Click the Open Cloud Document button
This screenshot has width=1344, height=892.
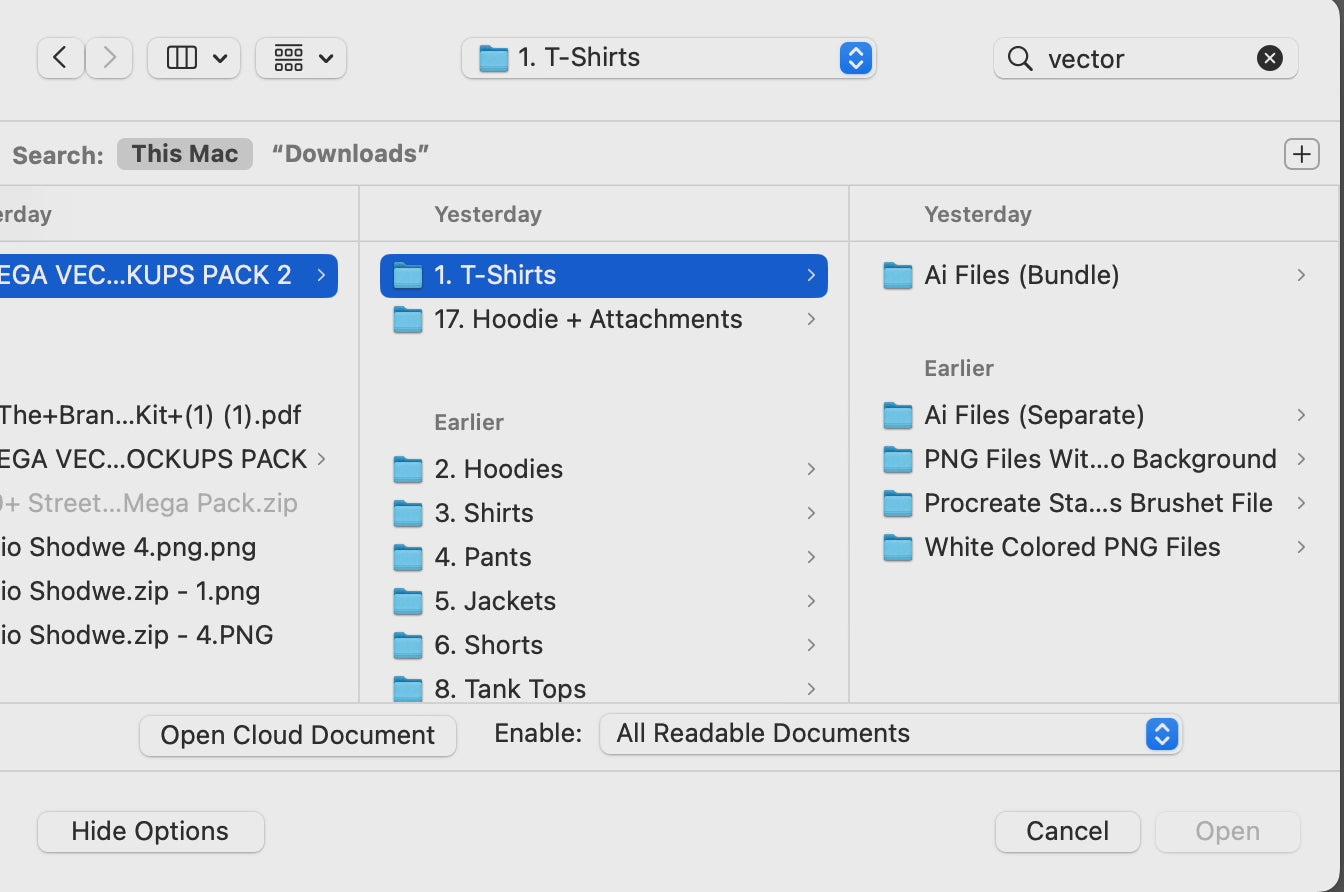[298, 736]
